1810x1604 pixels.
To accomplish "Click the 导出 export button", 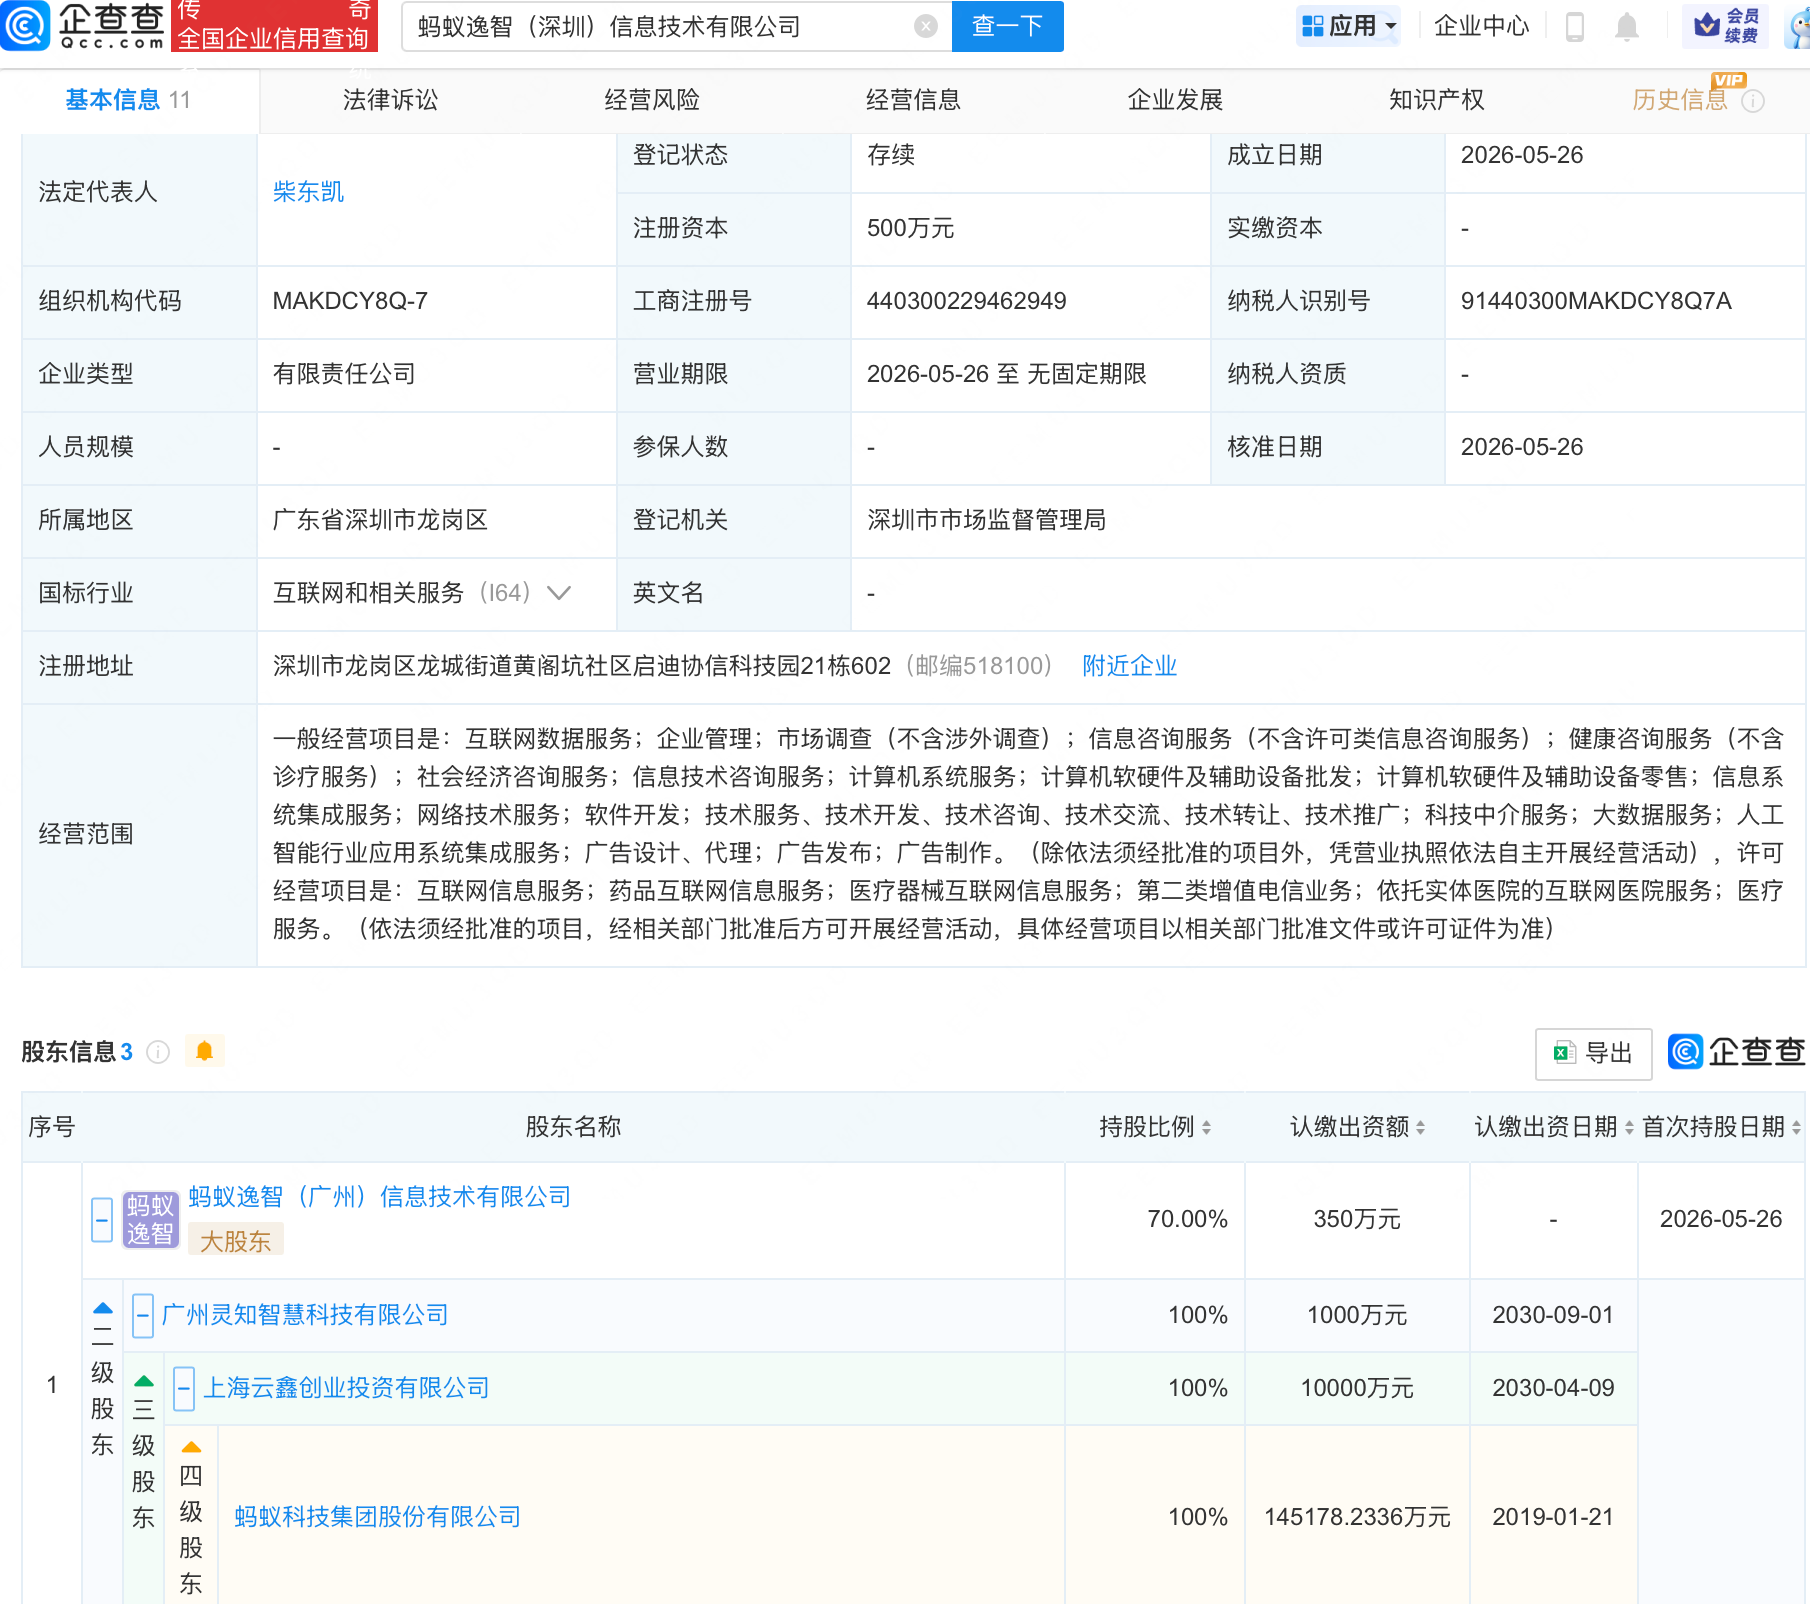I will 1593,1053.
